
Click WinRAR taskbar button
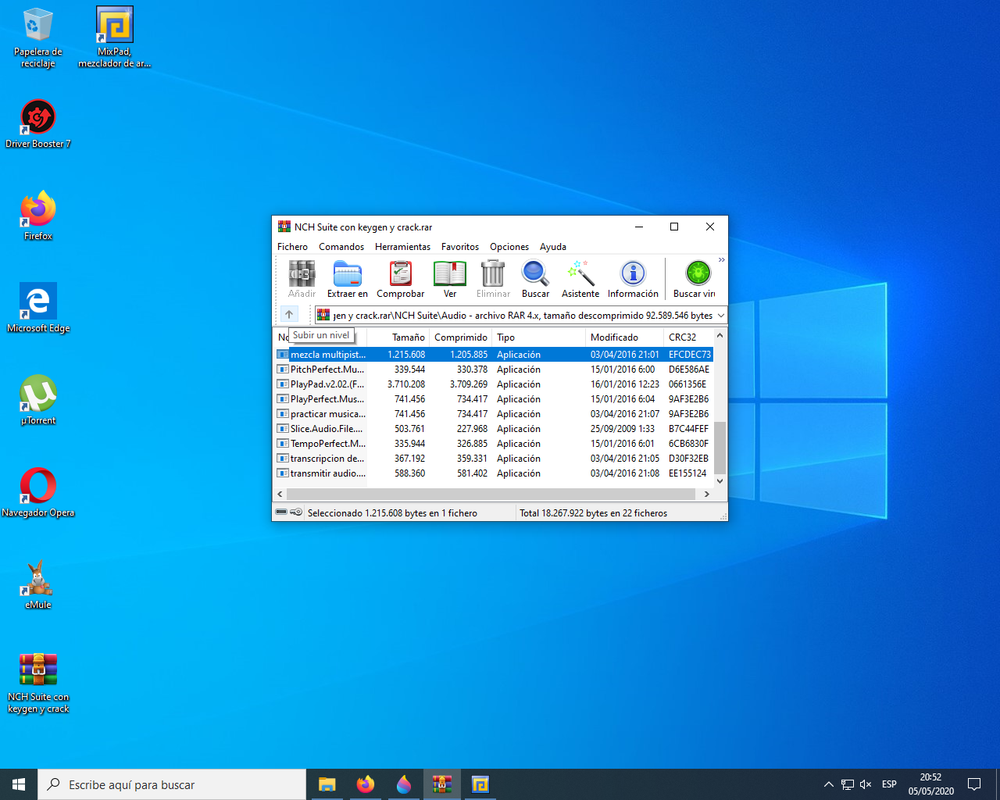442,784
